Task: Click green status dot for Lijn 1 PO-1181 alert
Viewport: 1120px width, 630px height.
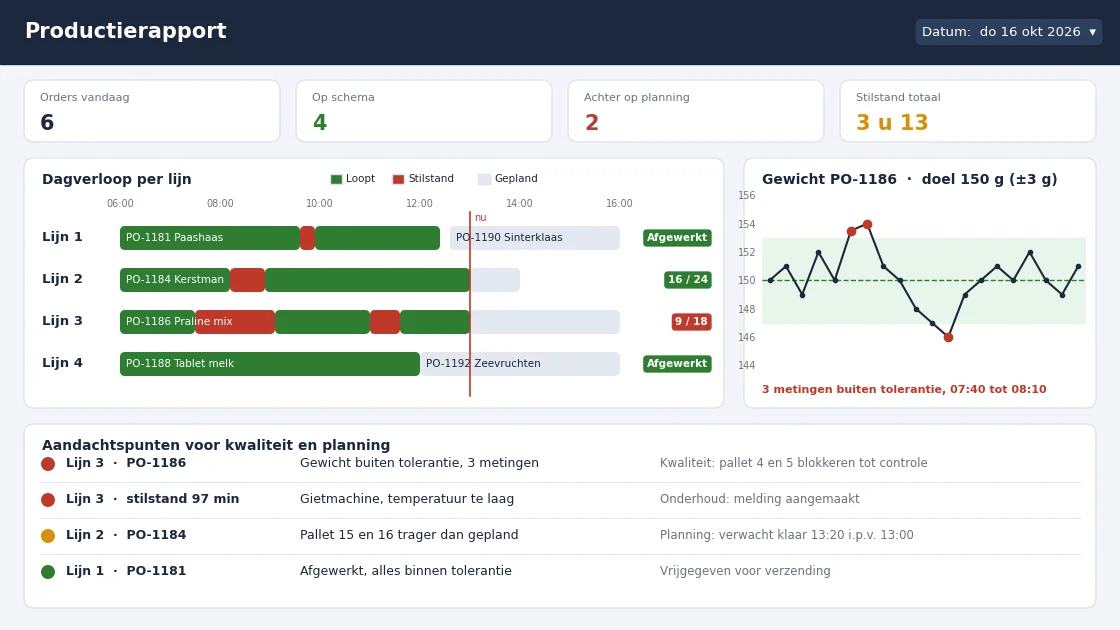Action: [48, 571]
